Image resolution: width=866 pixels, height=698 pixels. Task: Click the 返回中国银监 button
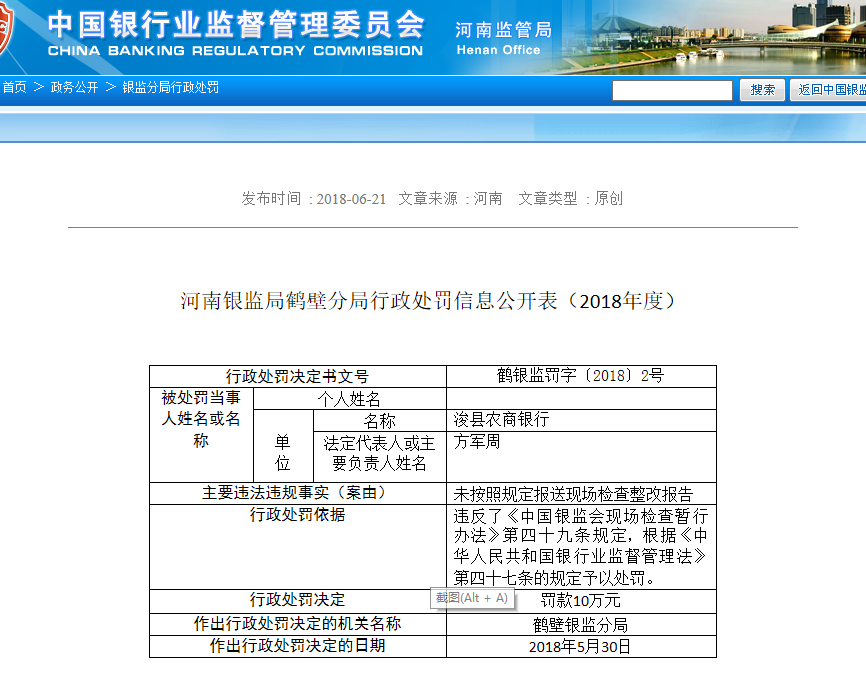pos(829,90)
